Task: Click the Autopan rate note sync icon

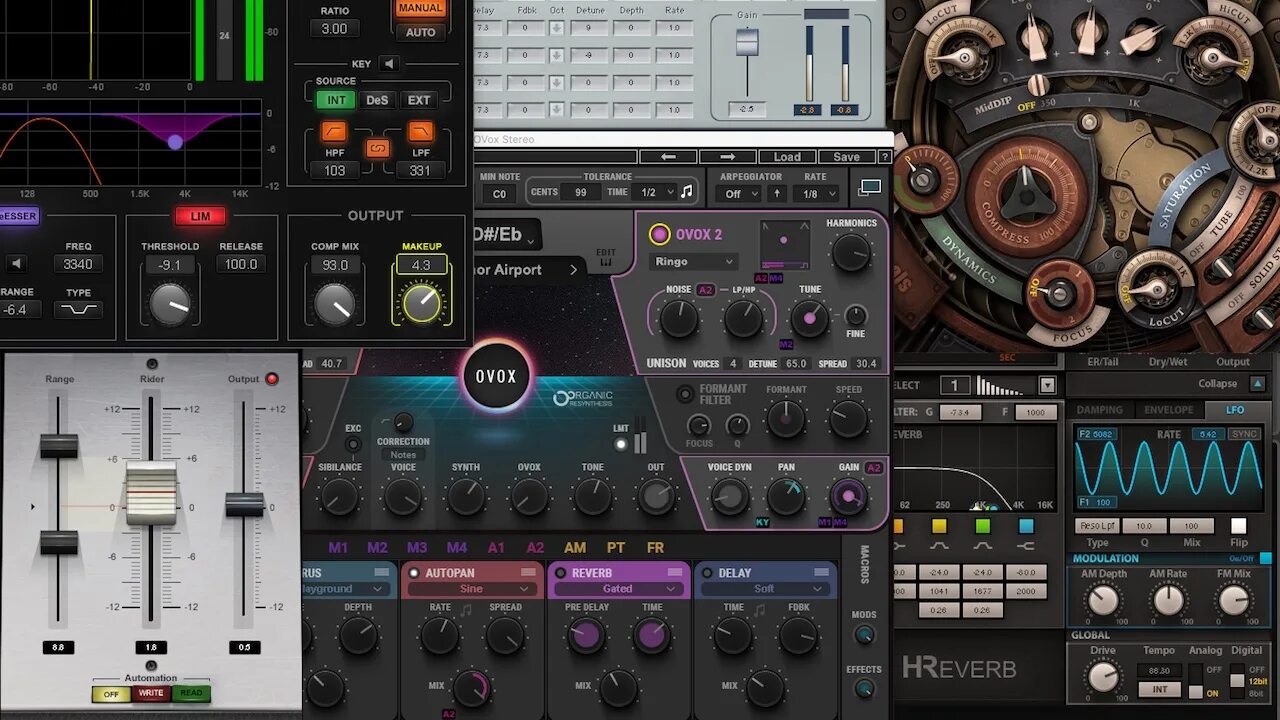Action: pyautogui.click(x=467, y=610)
